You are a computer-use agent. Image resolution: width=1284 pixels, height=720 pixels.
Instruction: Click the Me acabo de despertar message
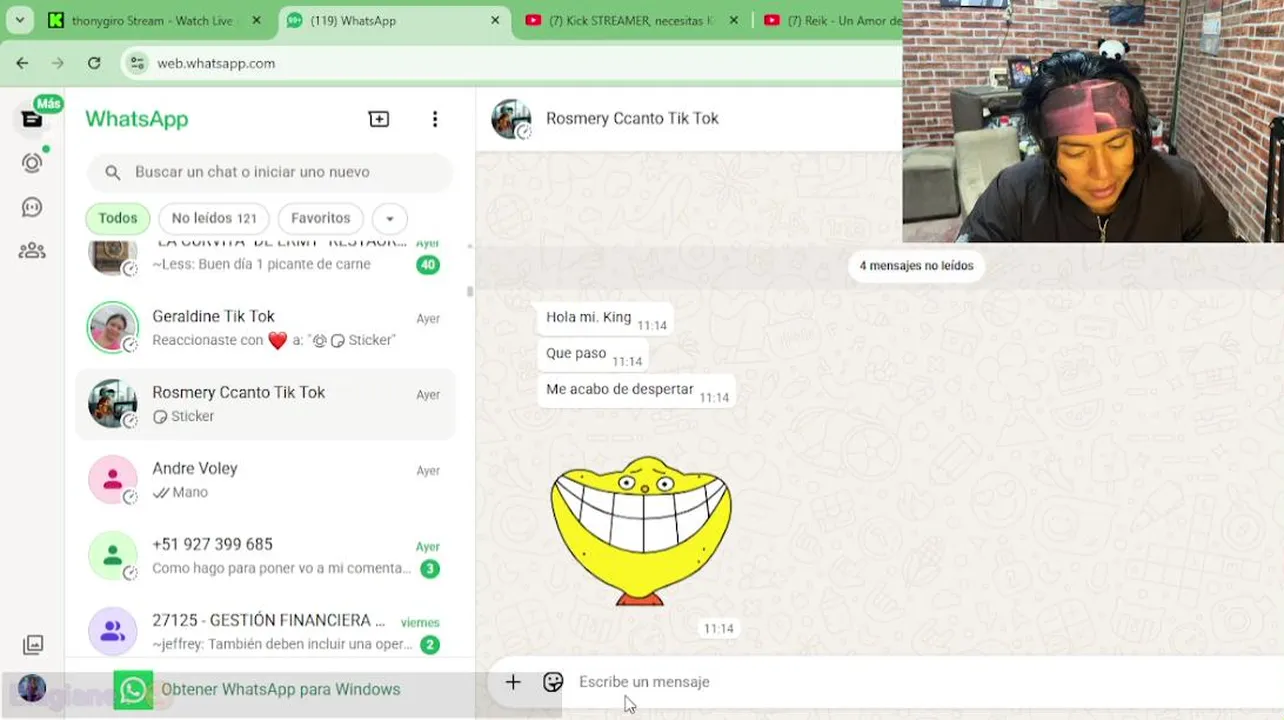coord(636,391)
